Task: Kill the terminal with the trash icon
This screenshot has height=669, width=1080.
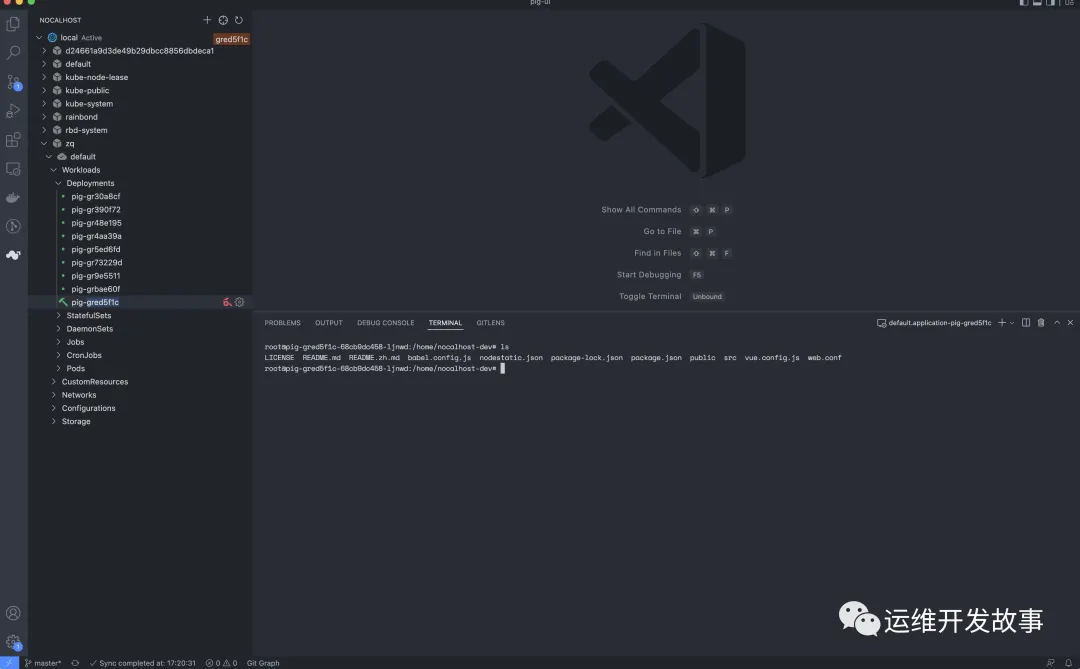Action: [1041, 322]
